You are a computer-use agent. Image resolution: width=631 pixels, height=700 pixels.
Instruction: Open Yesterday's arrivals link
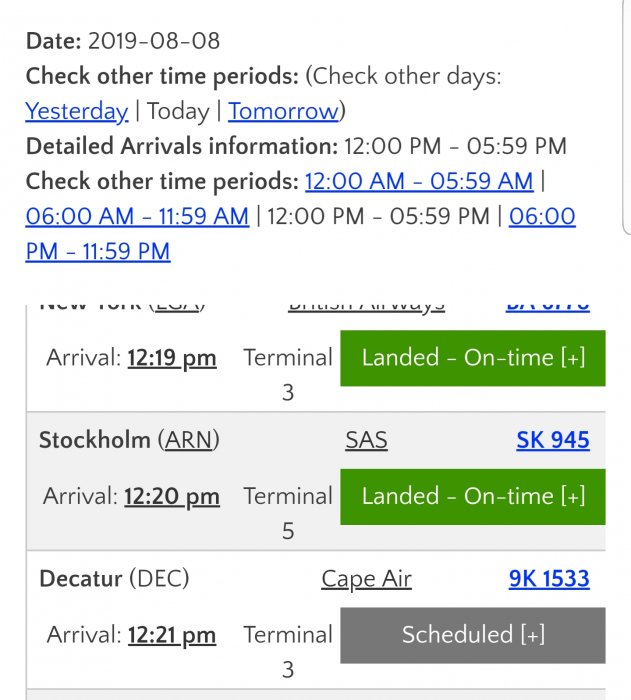[x=77, y=111]
